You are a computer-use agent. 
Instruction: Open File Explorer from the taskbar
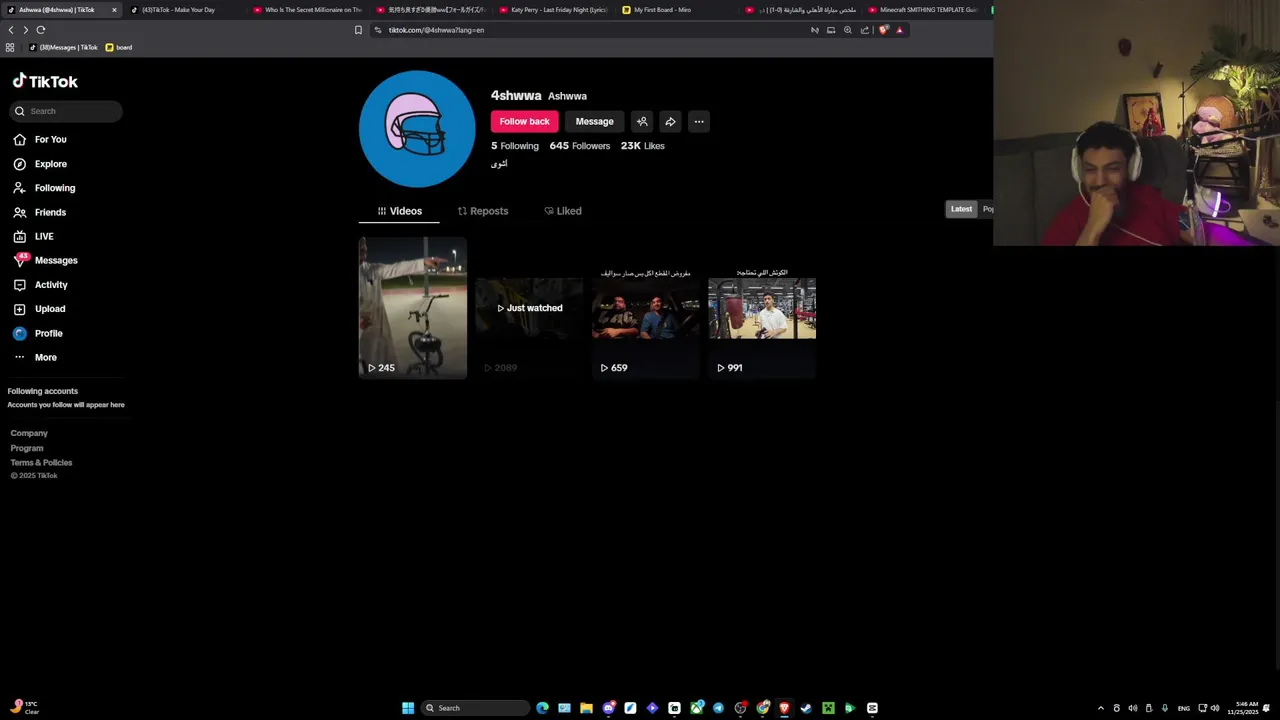[586, 708]
